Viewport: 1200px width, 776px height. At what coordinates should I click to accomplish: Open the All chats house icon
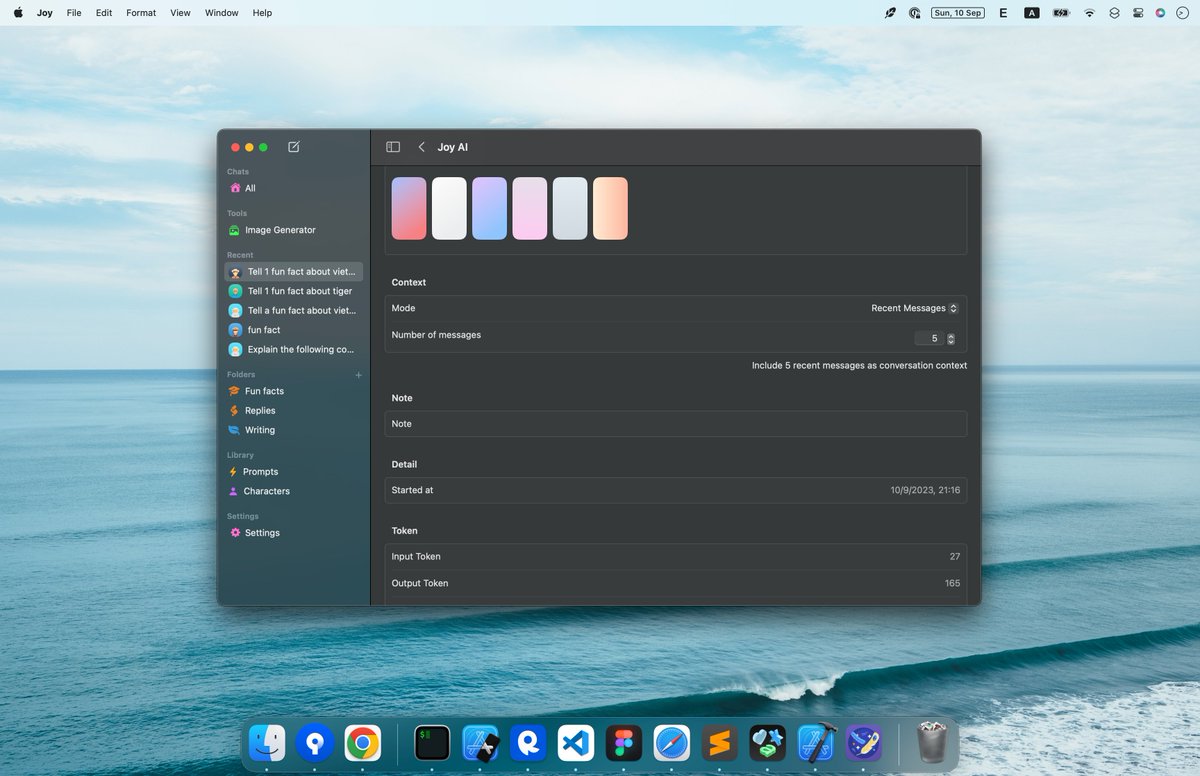[235, 188]
